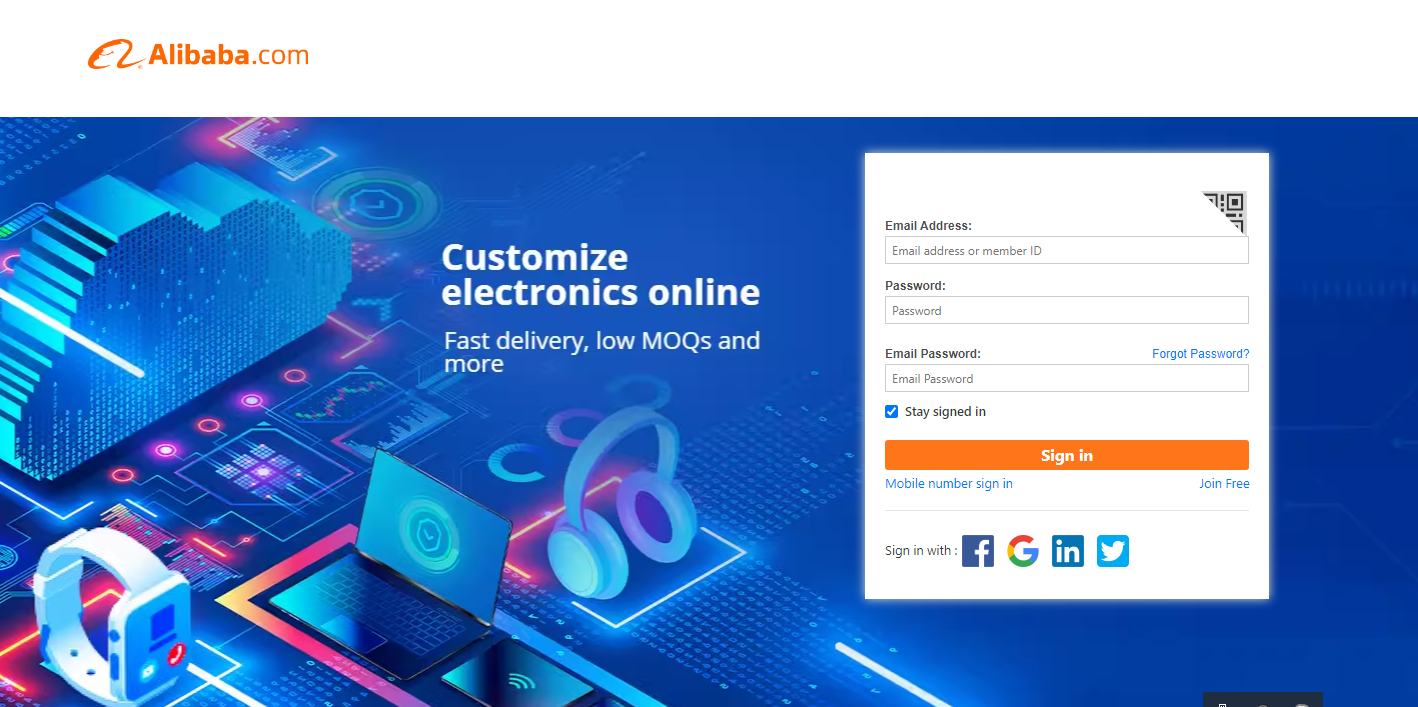Click the Fast delivery, low MOQs text

click(602, 352)
